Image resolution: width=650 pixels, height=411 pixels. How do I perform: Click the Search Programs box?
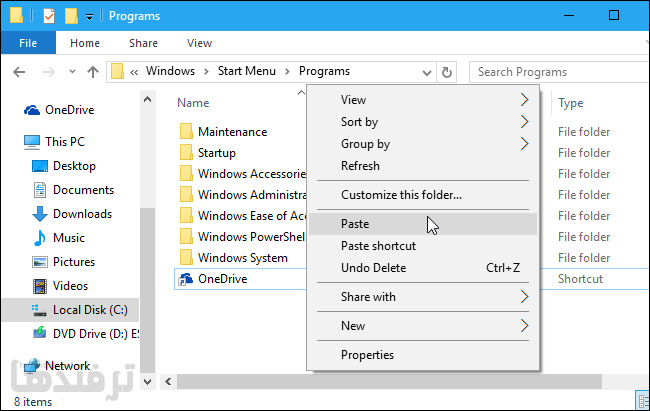coord(560,72)
